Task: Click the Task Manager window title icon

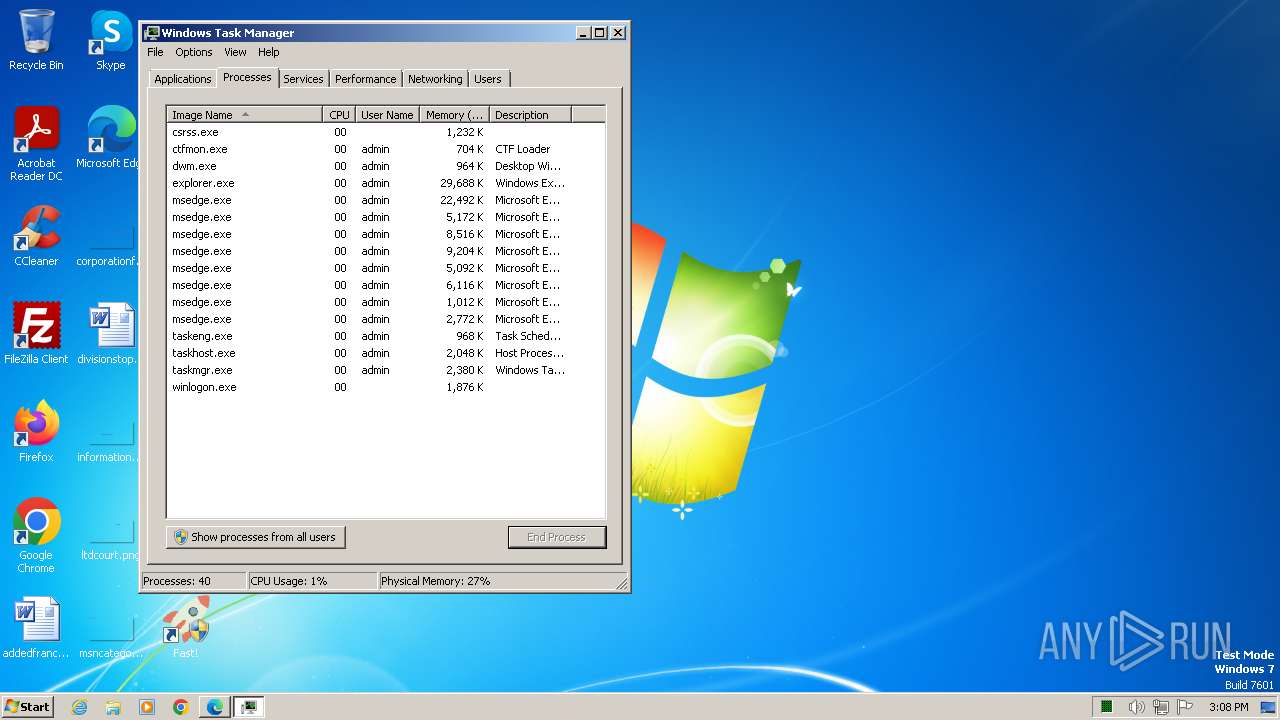Action: [x=152, y=33]
